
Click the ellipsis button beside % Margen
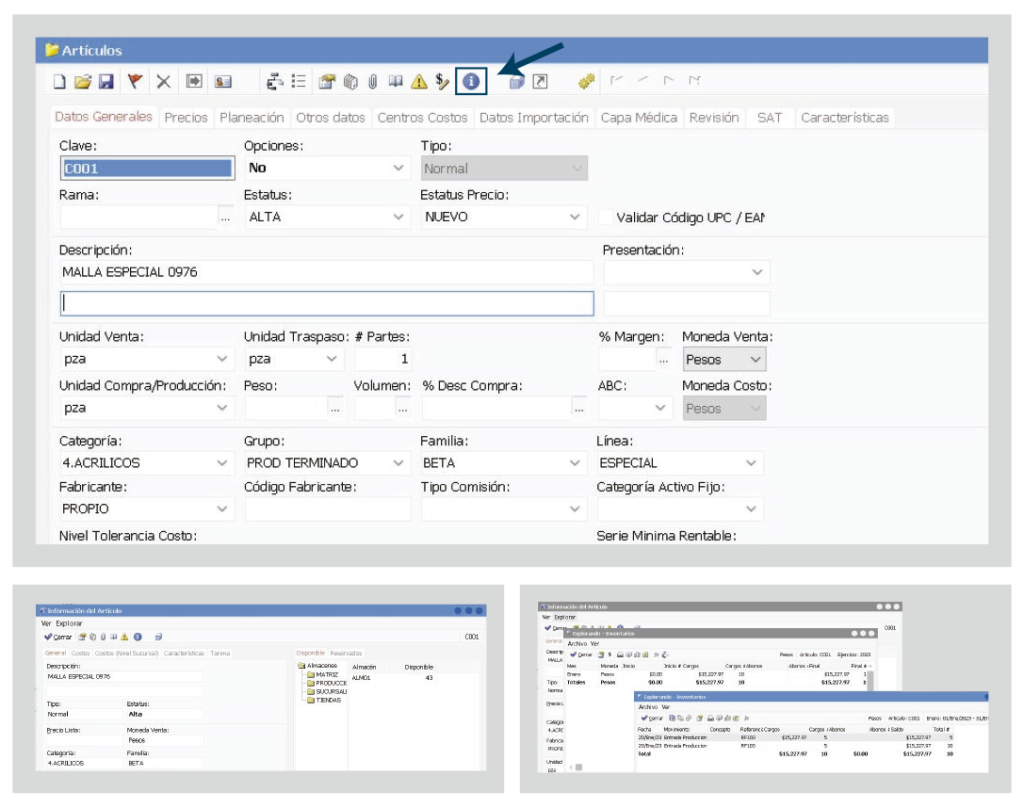pyautogui.click(x=662, y=359)
